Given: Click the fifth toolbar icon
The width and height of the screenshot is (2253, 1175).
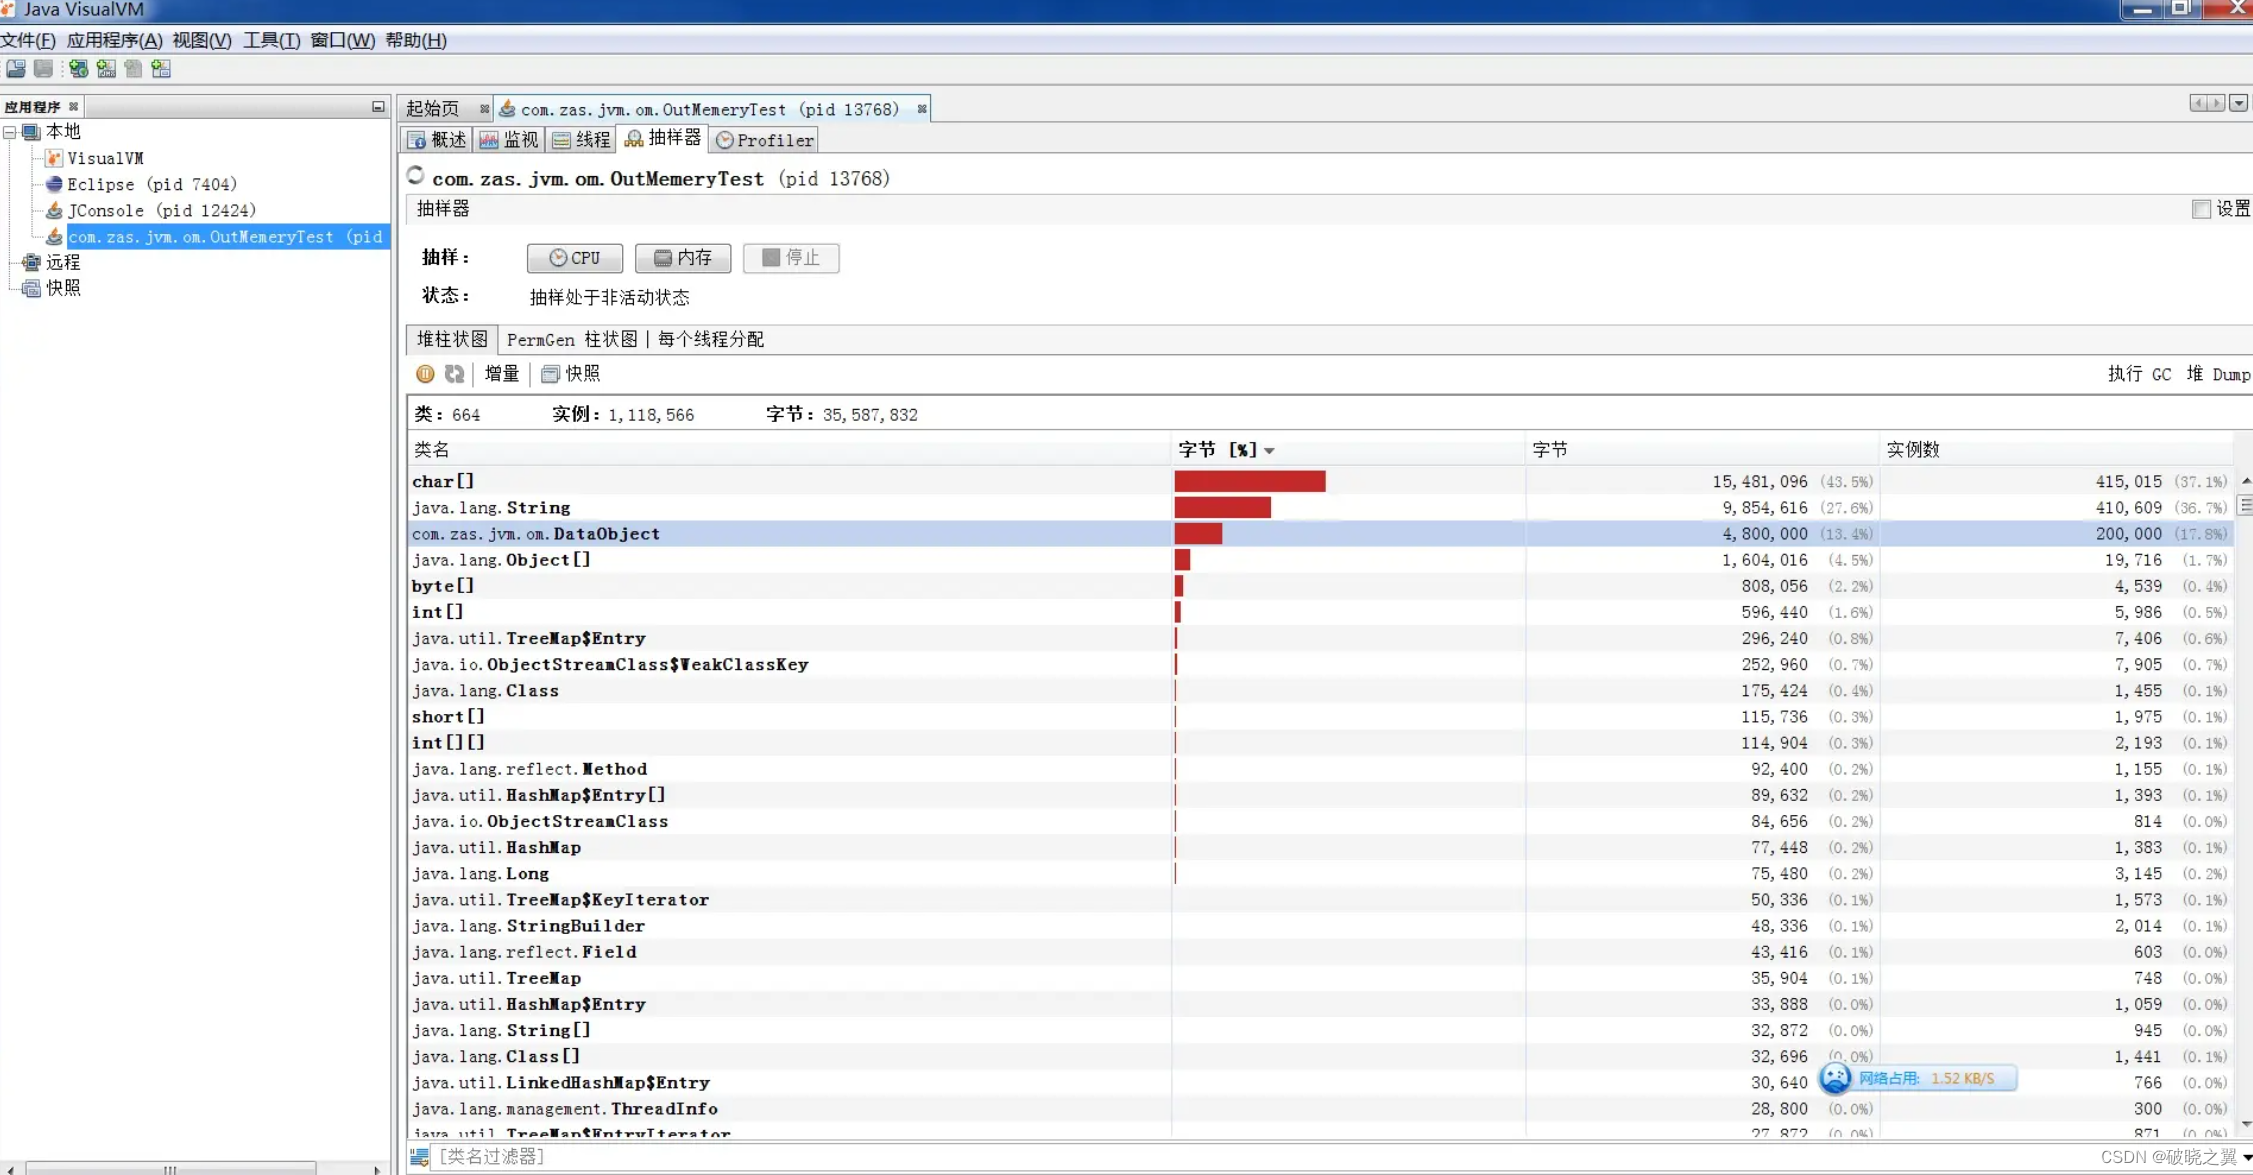Looking at the screenshot, I should click(133, 69).
